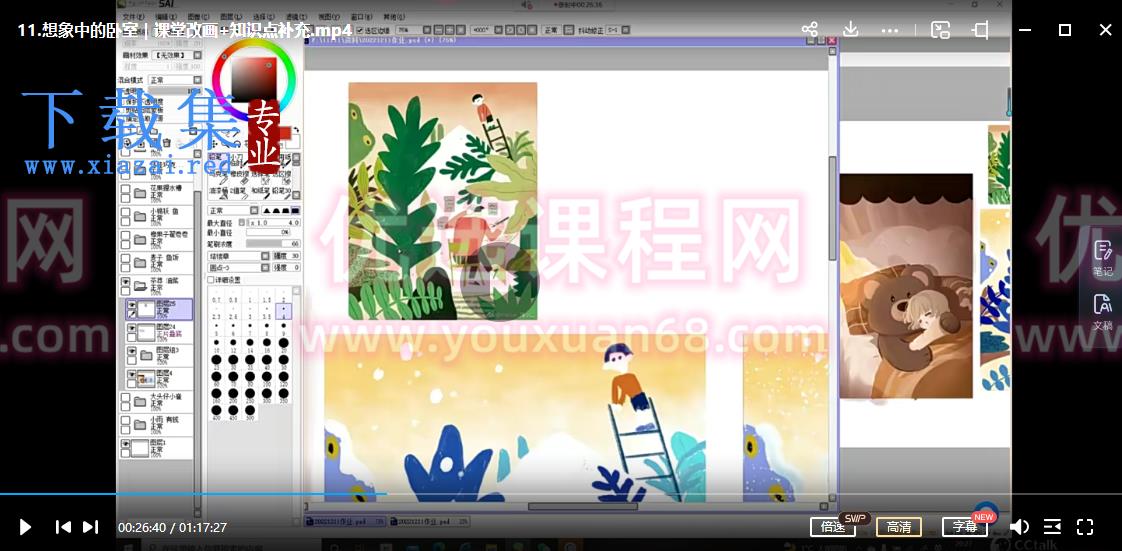Open the 其他 menu in SAI

394,16
